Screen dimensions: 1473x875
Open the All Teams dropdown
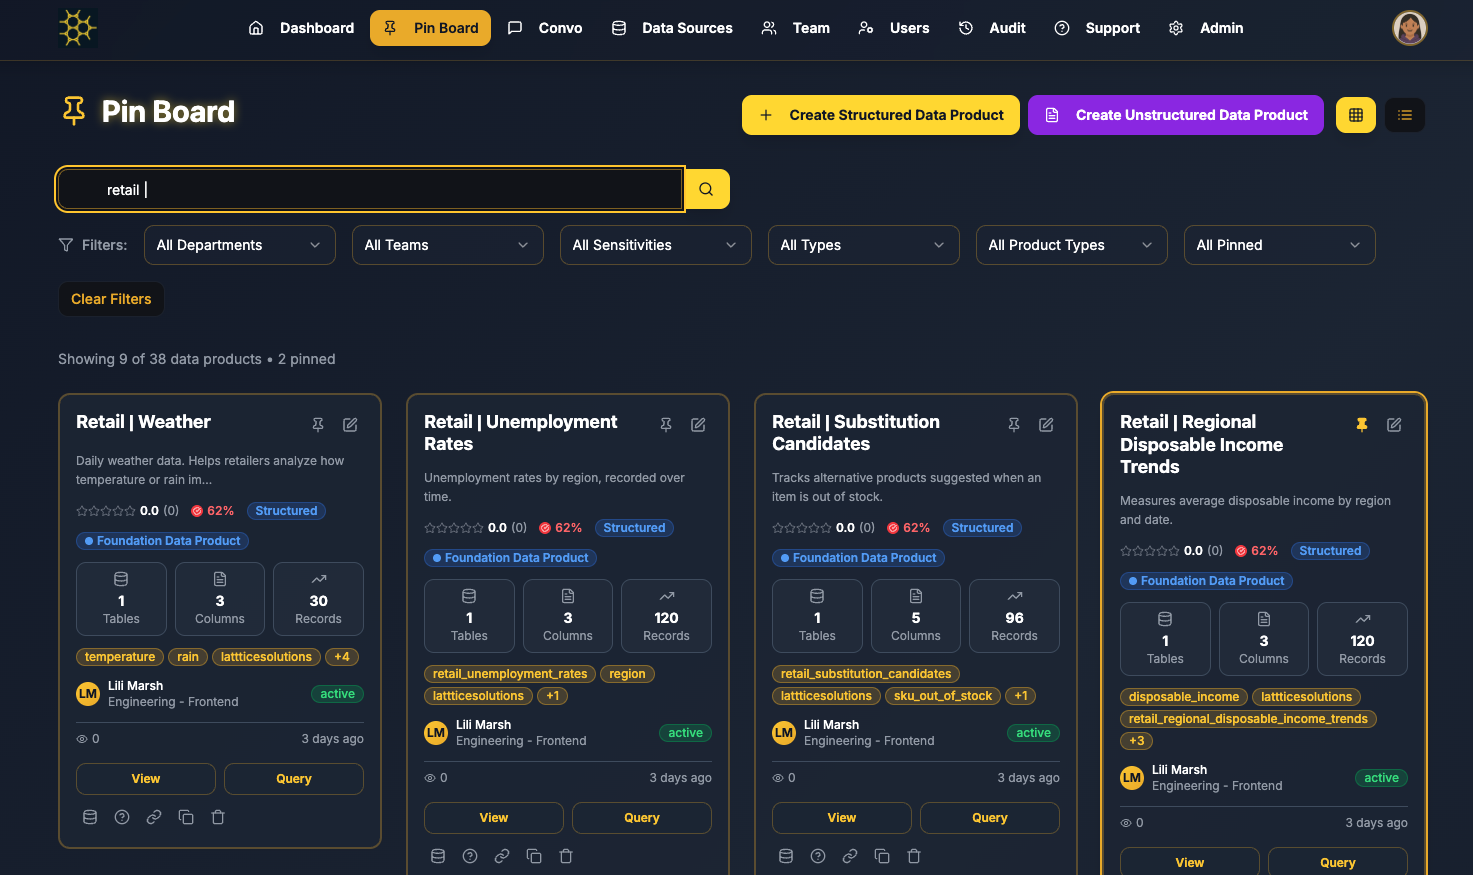click(448, 245)
